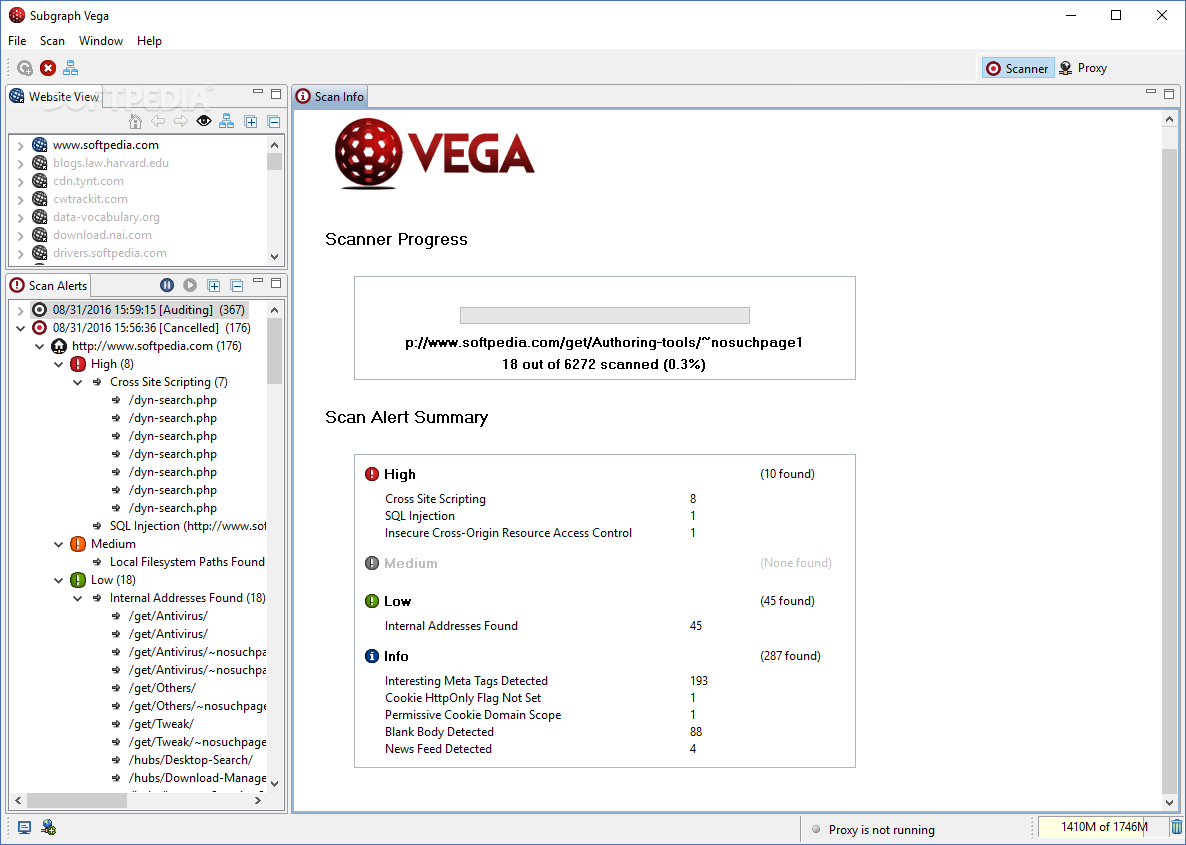The height and width of the screenshot is (845, 1186).
Task: Resume scan with play button
Action: pos(190,285)
